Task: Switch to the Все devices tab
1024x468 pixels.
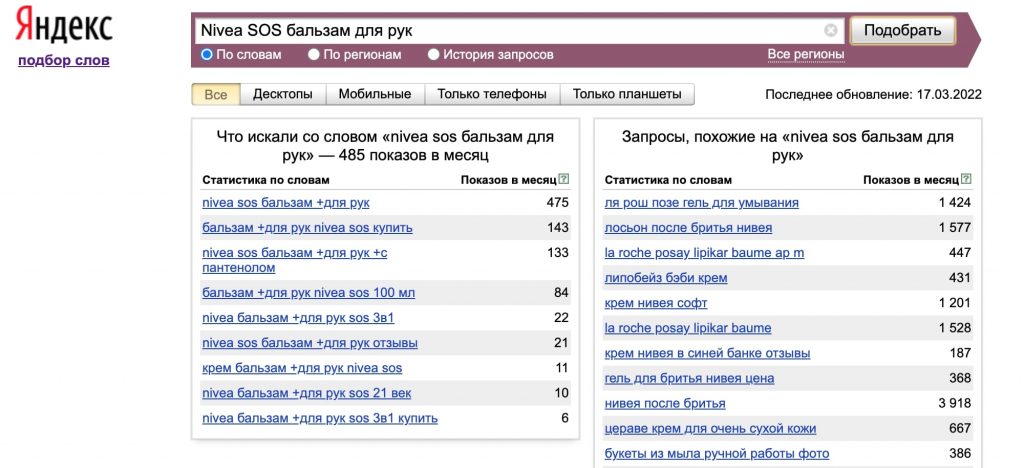Action: [216, 94]
